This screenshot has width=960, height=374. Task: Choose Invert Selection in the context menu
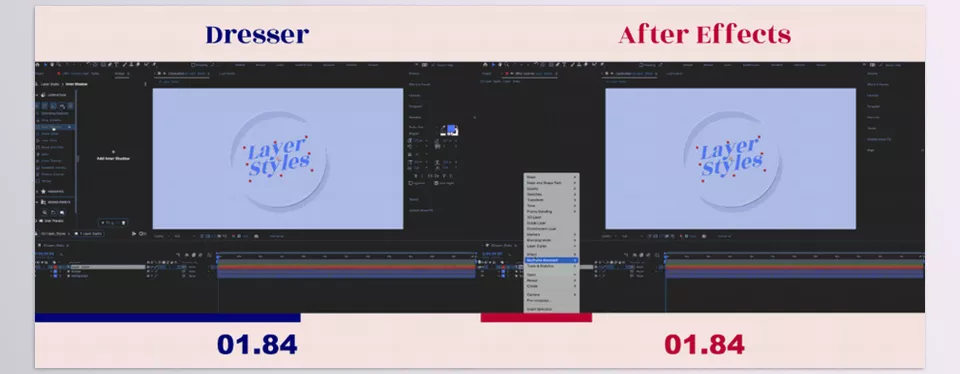551,309
